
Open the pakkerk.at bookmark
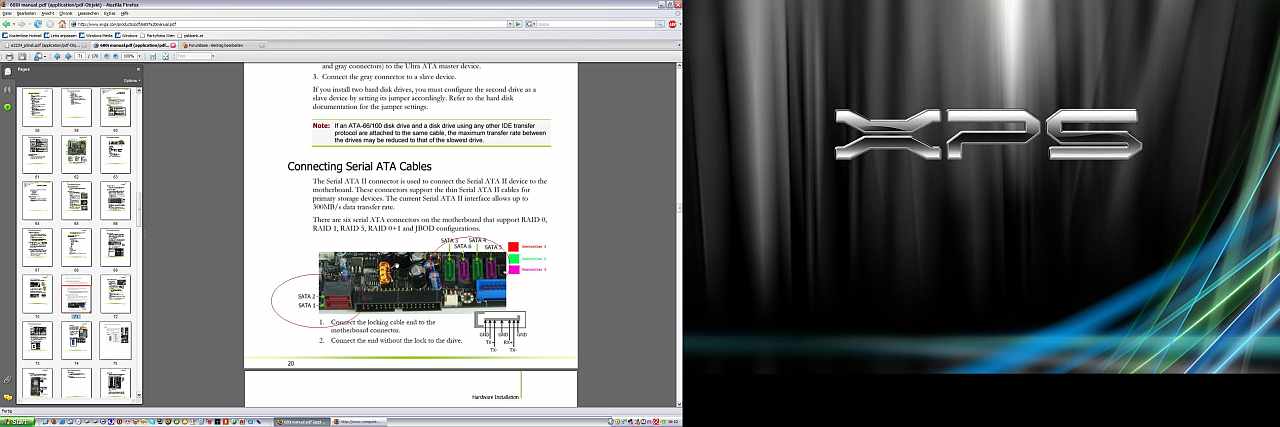pos(191,35)
